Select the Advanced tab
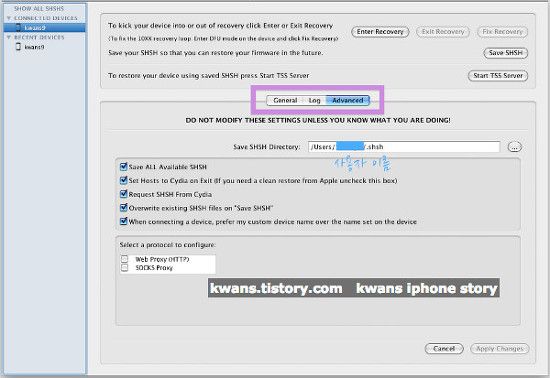The width and height of the screenshot is (550, 378). pyautogui.click(x=348, y=100)
